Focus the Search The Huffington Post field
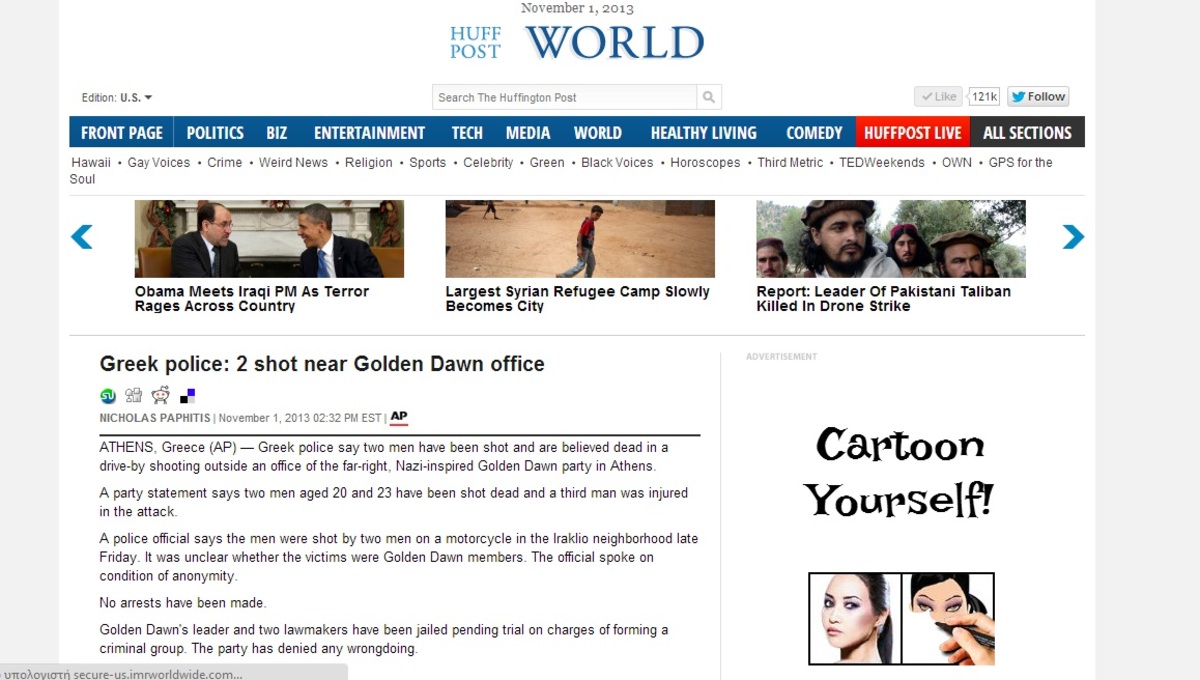 [565, 97]
